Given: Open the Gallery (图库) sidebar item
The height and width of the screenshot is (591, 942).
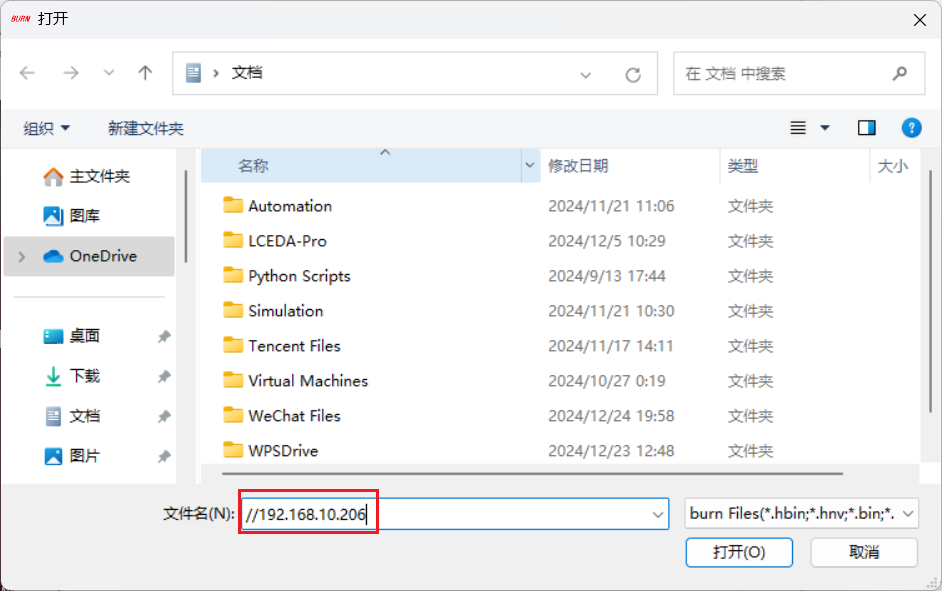Looking at the screenshot, I should (84, 216).
